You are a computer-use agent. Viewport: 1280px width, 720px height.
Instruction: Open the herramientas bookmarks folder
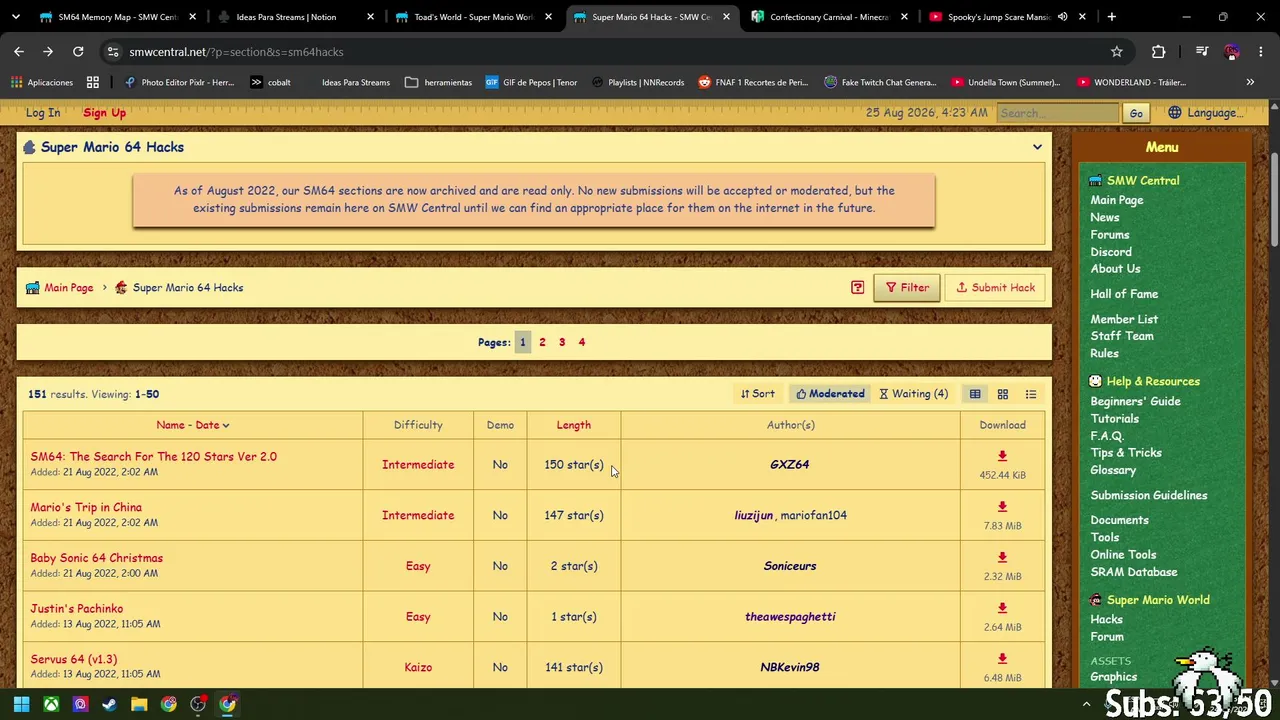tap(438, 82)
